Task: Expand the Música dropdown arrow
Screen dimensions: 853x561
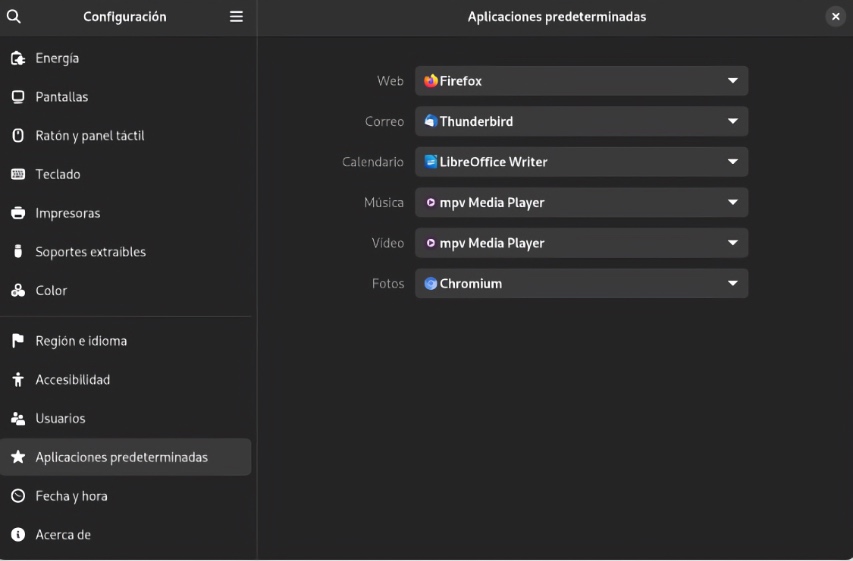Action: (733, 202)
